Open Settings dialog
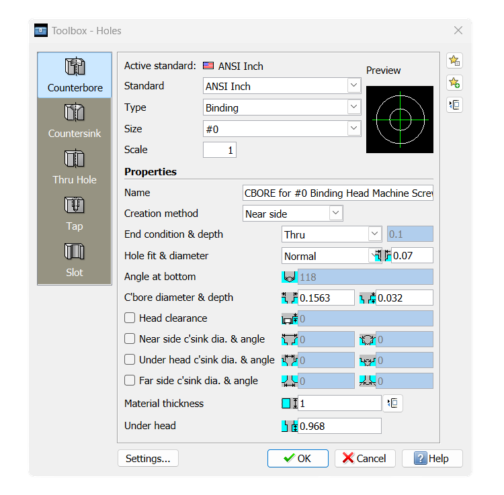The height and width of the screenshot is (495, 504). pos(148,458)
